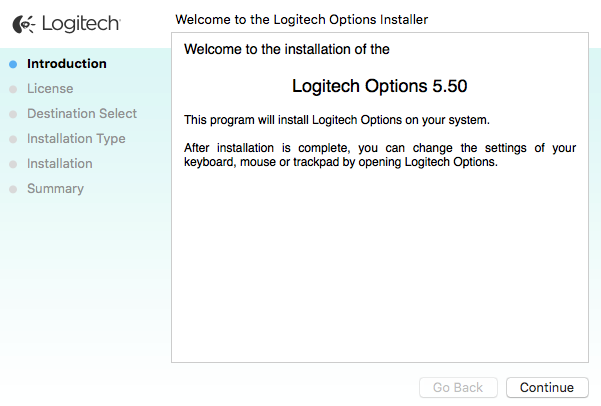
Task: Click the bullet dot next to License
Action: (13, 89)
